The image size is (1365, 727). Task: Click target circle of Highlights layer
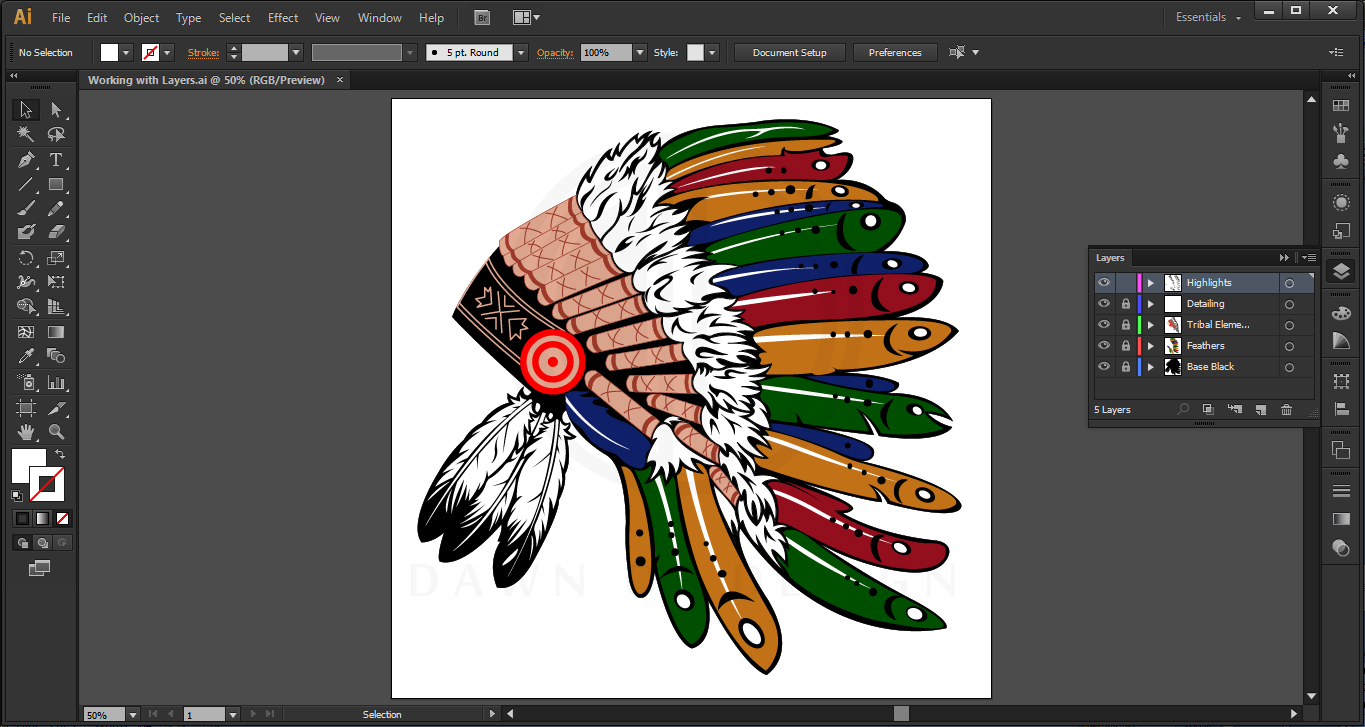[1289, 284]
